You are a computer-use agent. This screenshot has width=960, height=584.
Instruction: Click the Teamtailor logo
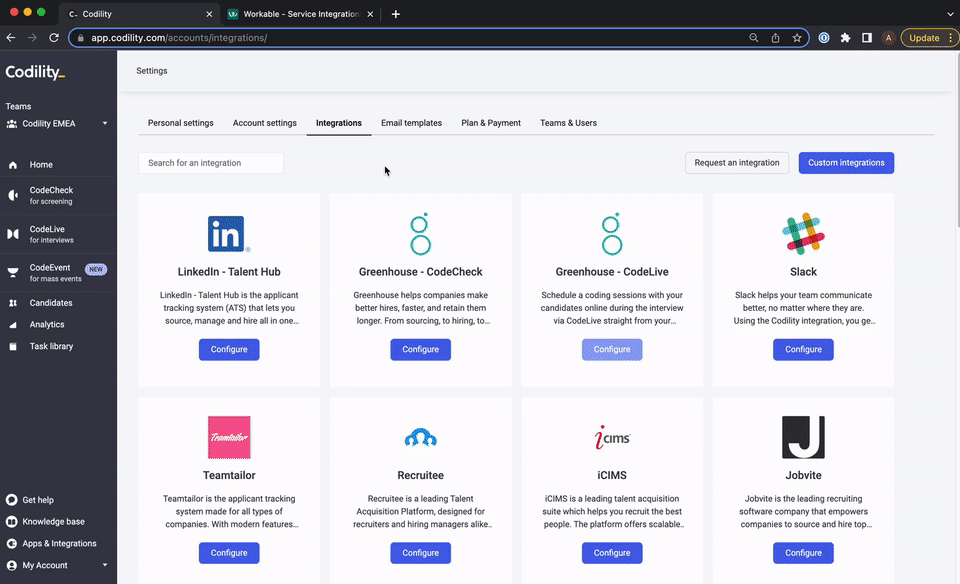pyautogui.click(x=229, y=437)
